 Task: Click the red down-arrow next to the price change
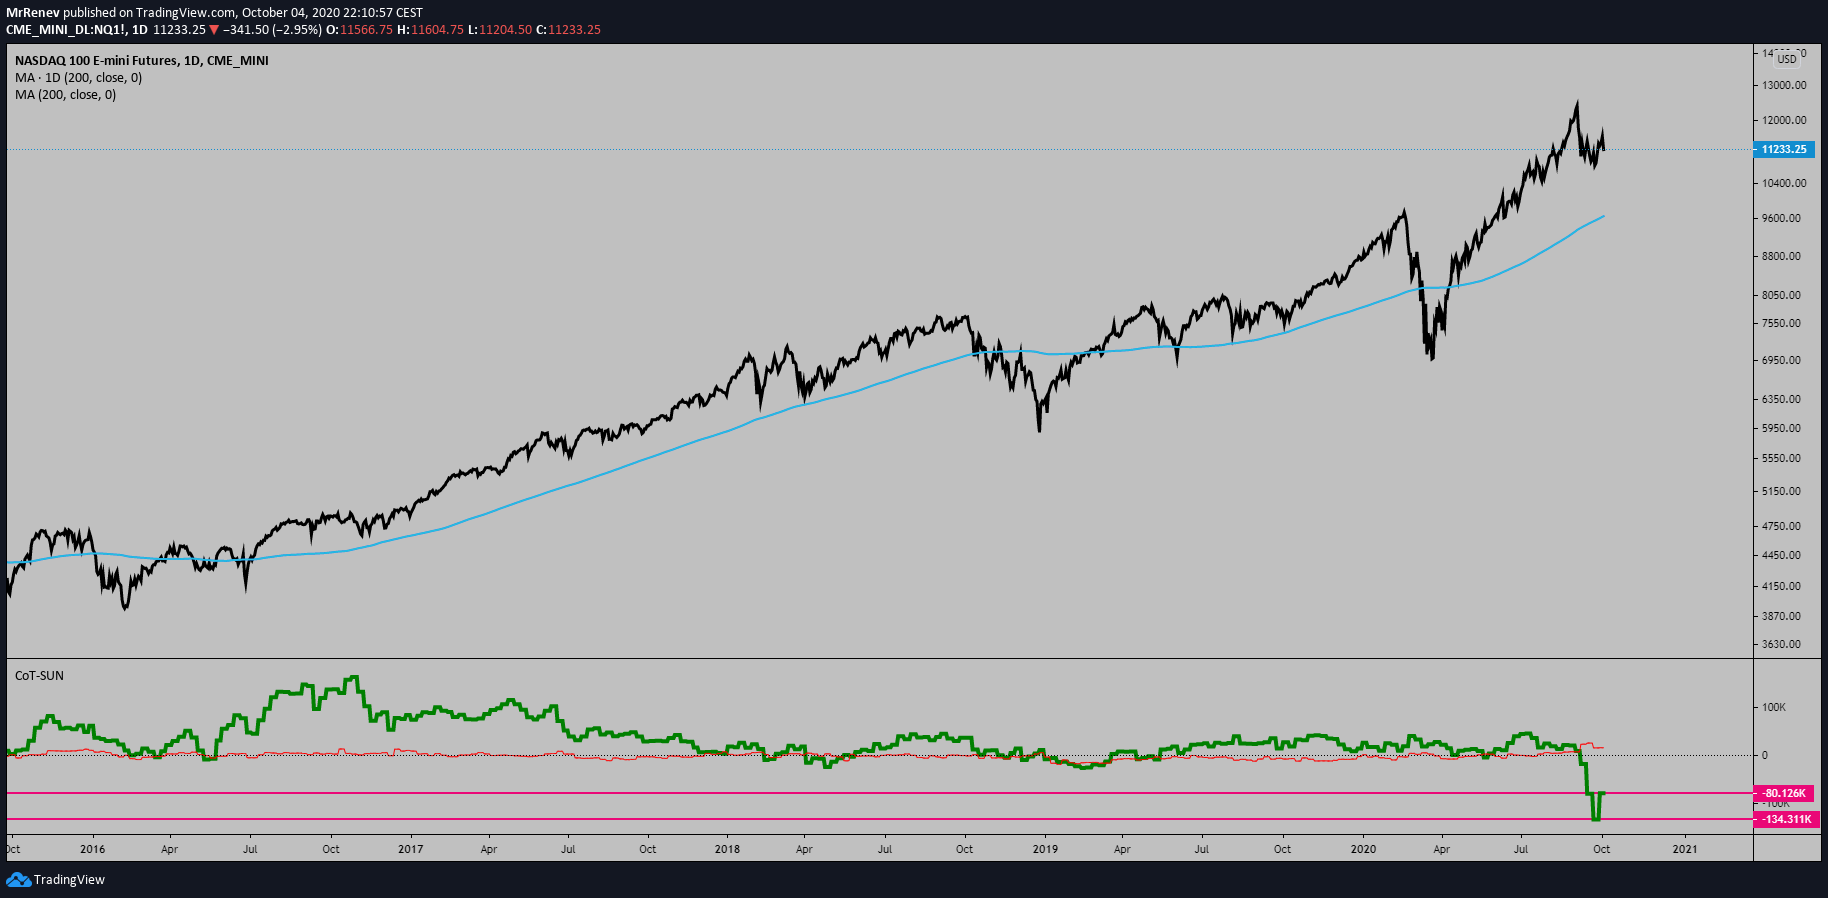pos(214,30)
